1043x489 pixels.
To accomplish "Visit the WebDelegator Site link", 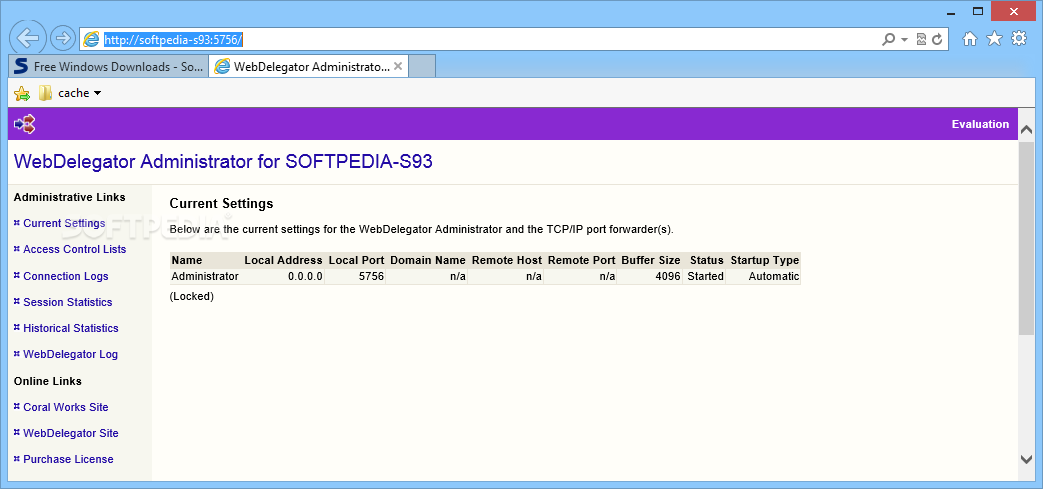I will click(x=71, y=433).
